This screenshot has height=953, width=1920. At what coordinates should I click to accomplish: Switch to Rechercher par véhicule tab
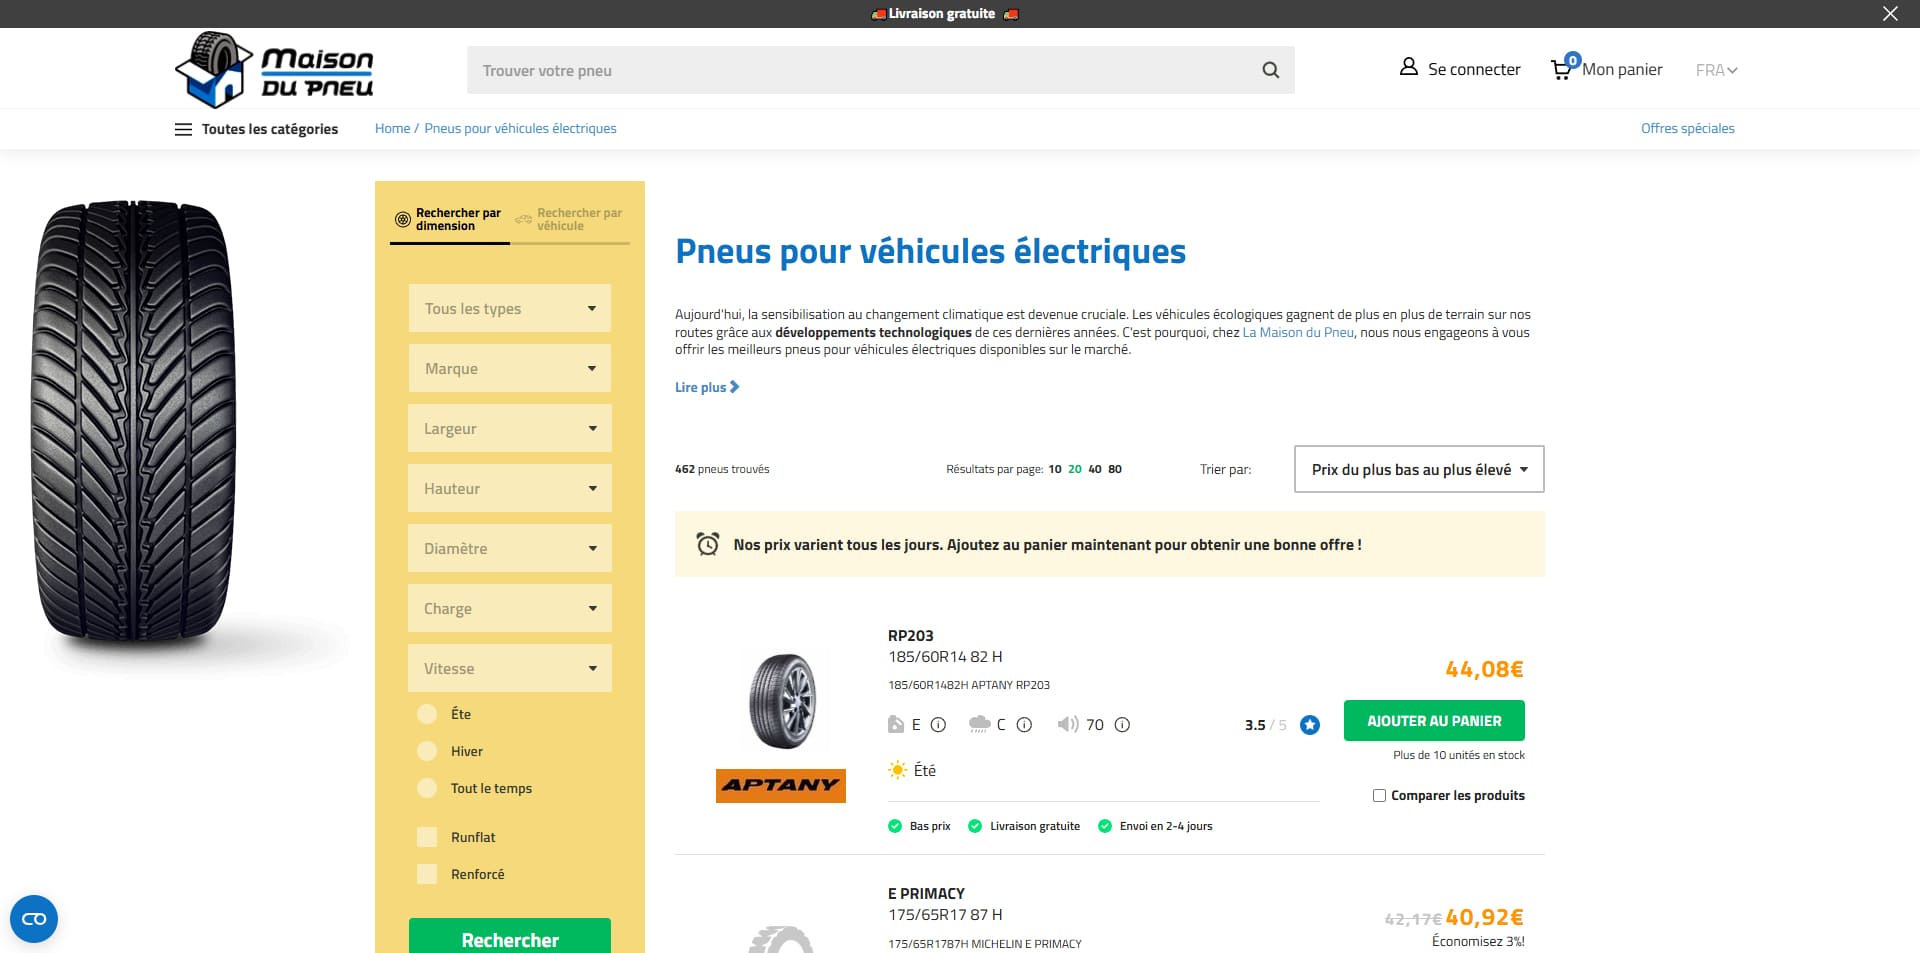point(570,219)
